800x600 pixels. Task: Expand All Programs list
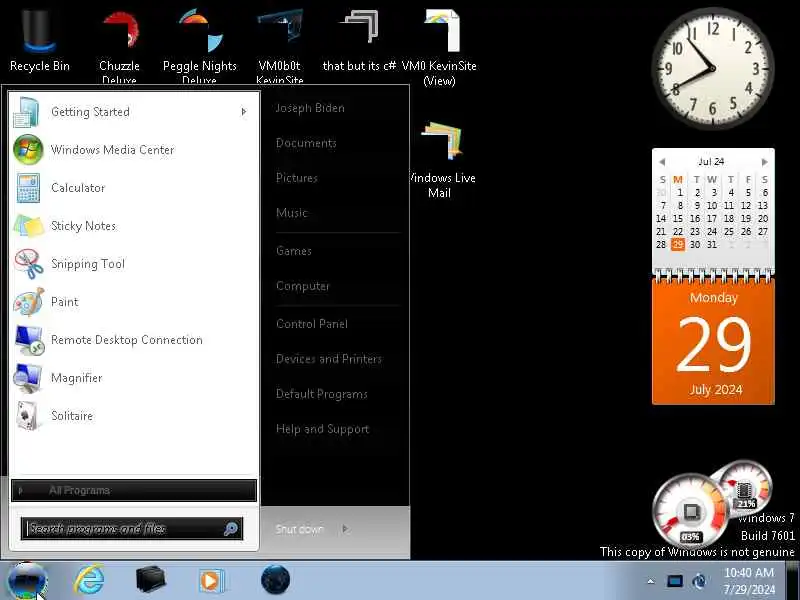(134, 490)
